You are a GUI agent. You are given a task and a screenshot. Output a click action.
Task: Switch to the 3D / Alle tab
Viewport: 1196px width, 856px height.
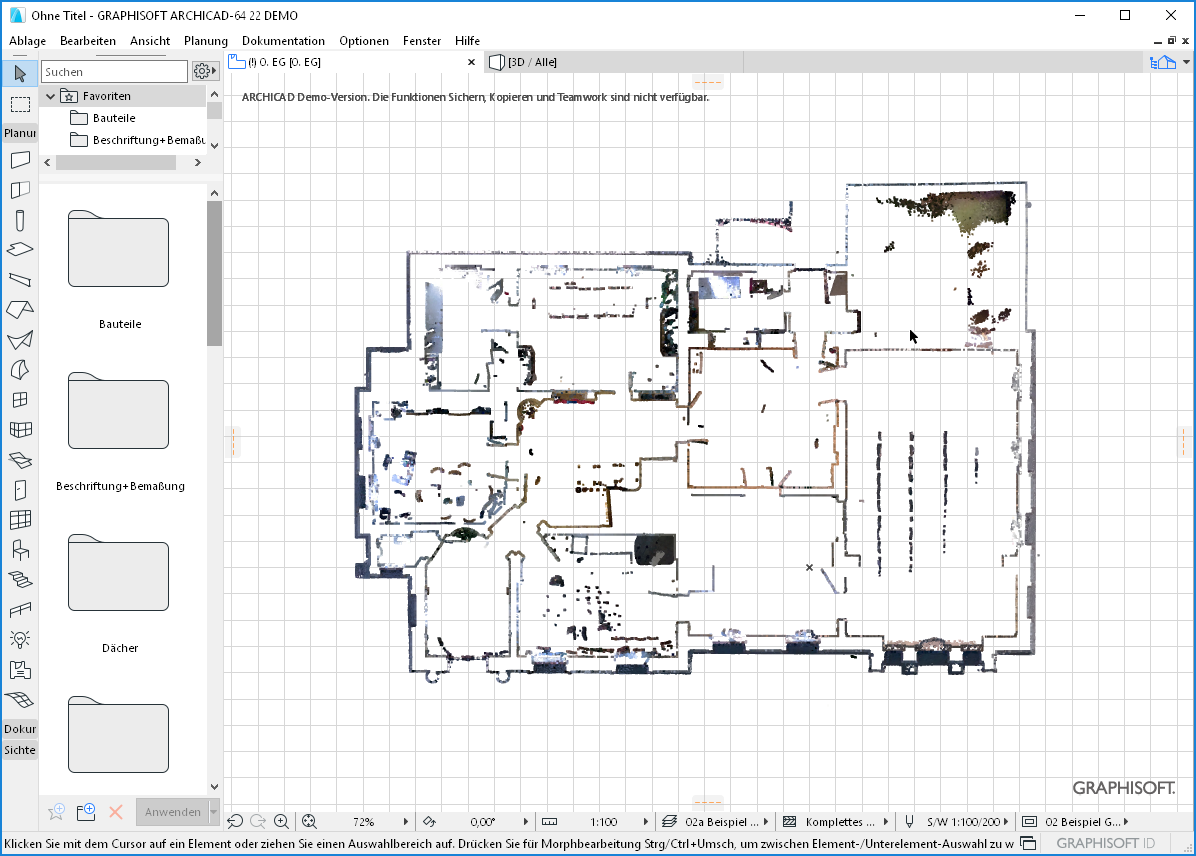pos(612,62)
